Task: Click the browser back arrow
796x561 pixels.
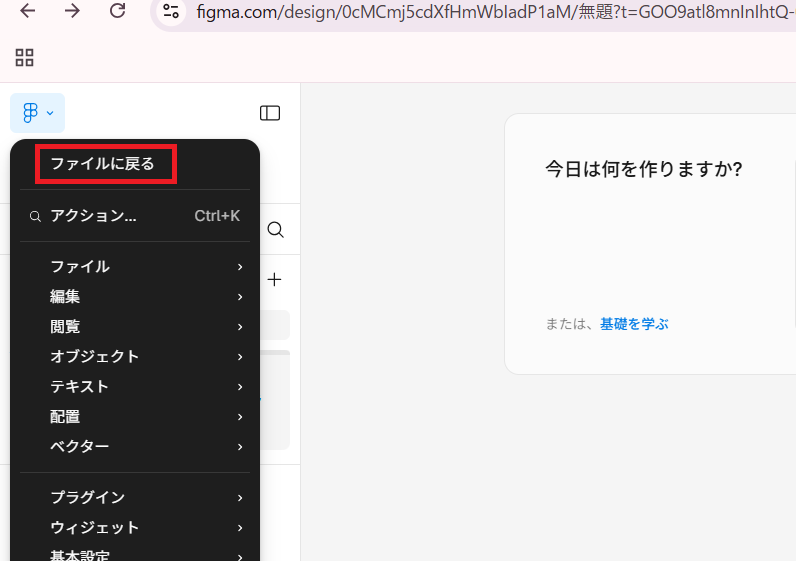Action: (x=28, y=11)
